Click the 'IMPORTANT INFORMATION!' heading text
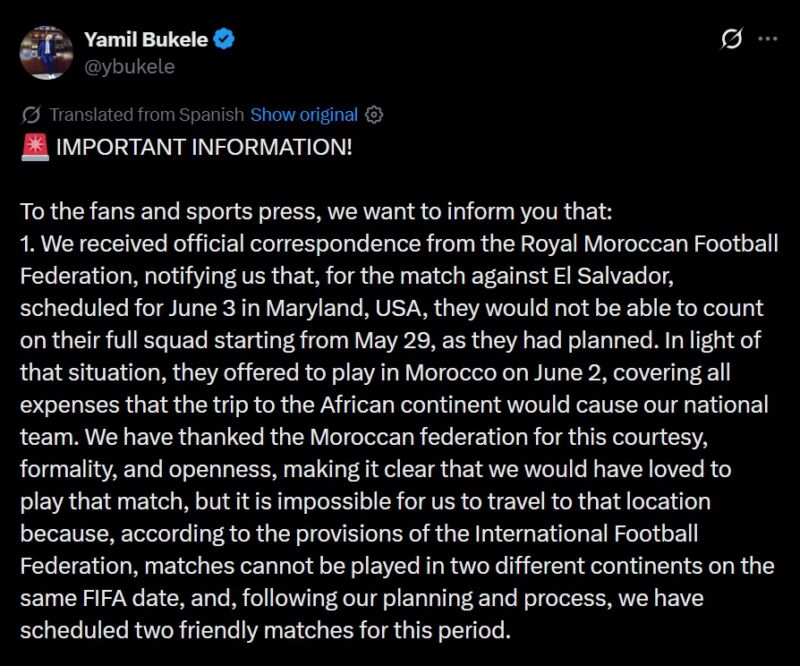 tap(204, 148)
